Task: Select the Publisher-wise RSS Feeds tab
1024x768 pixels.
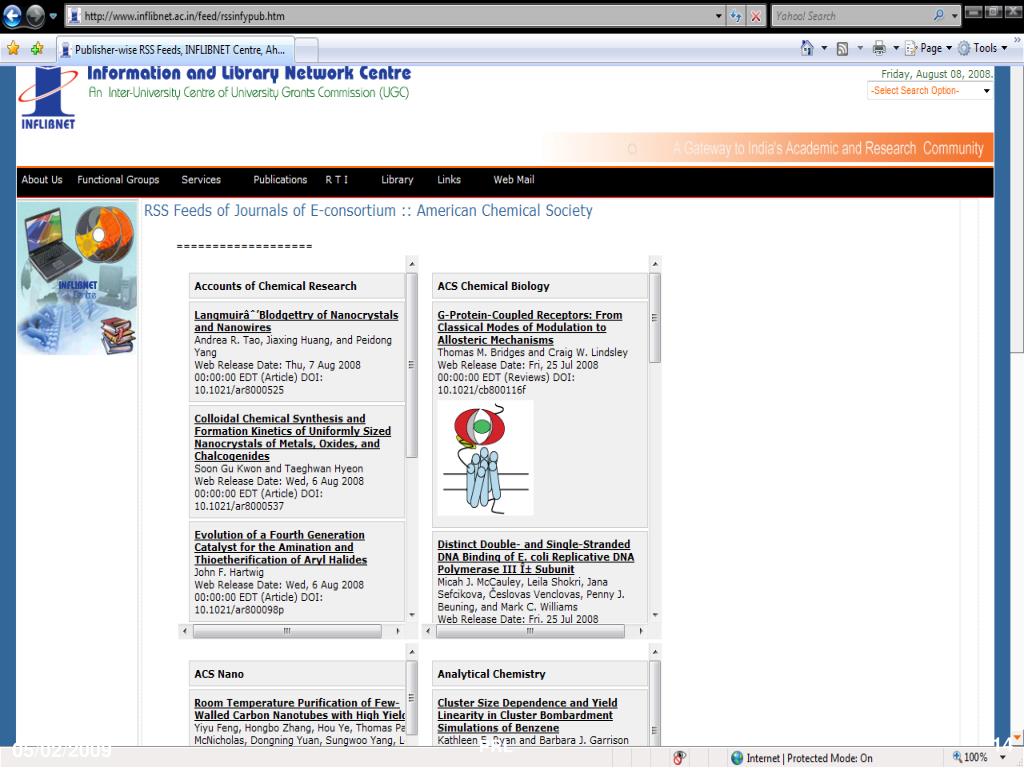Action: [174, 50]
